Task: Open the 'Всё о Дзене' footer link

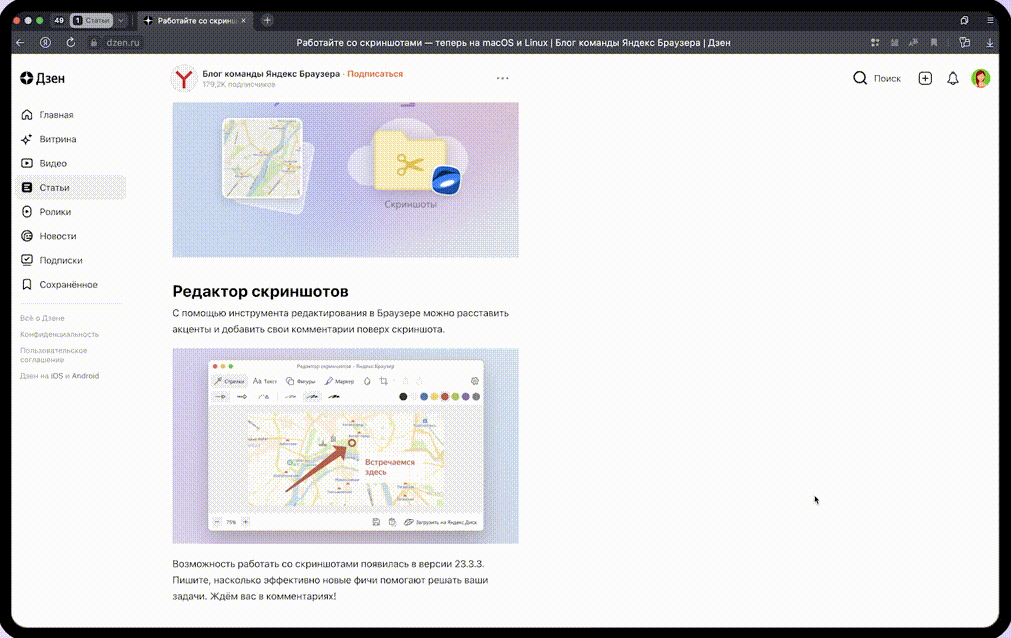Action: click(42, 318)
